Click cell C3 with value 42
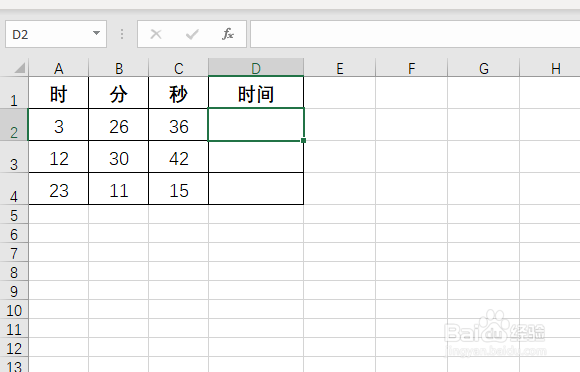 pyautogui.click(x=178, y=157)
